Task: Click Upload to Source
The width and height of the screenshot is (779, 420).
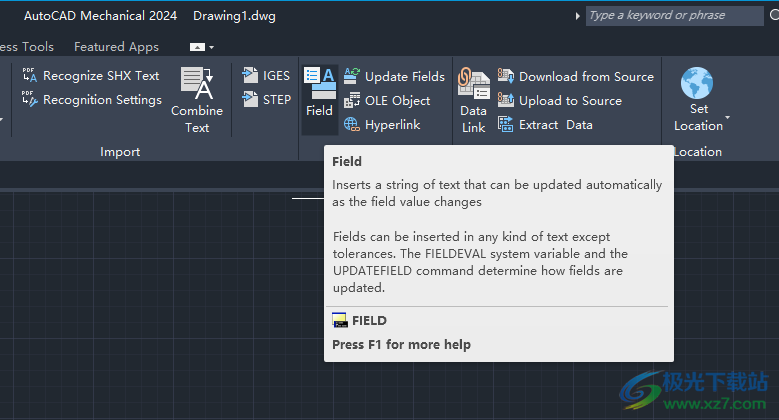Action: coord(560,100)
